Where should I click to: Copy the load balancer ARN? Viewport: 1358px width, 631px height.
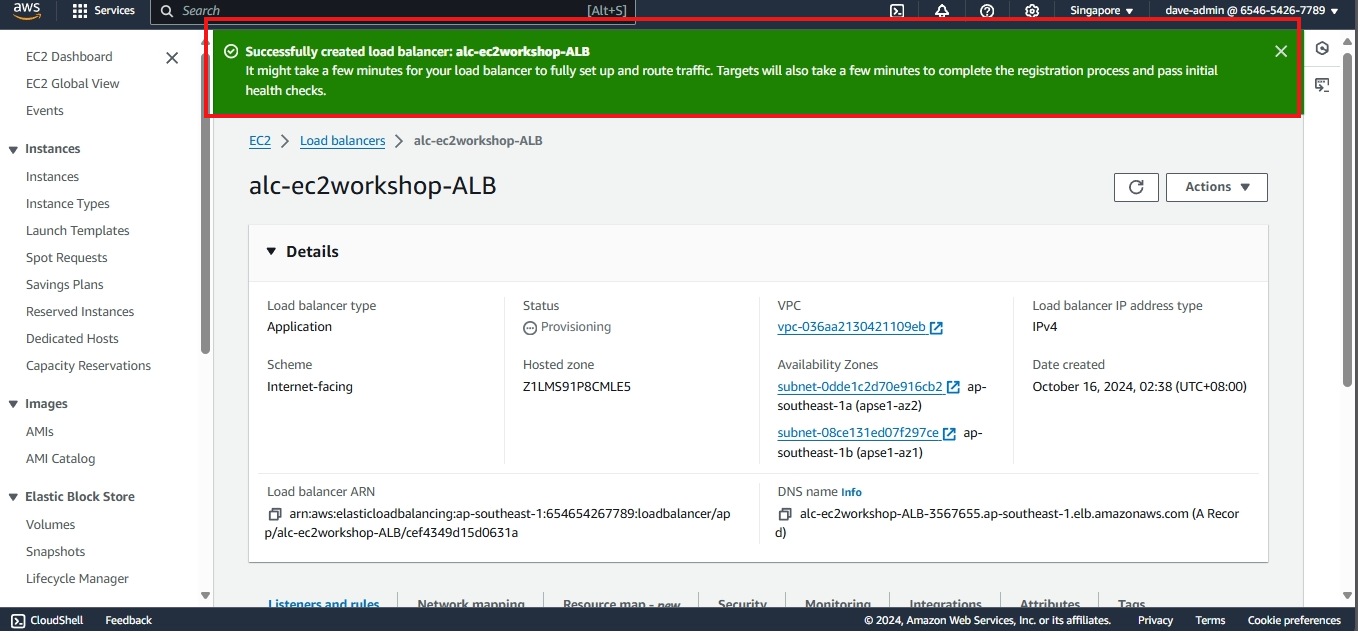pyautogui.click(x=275, y=514)
